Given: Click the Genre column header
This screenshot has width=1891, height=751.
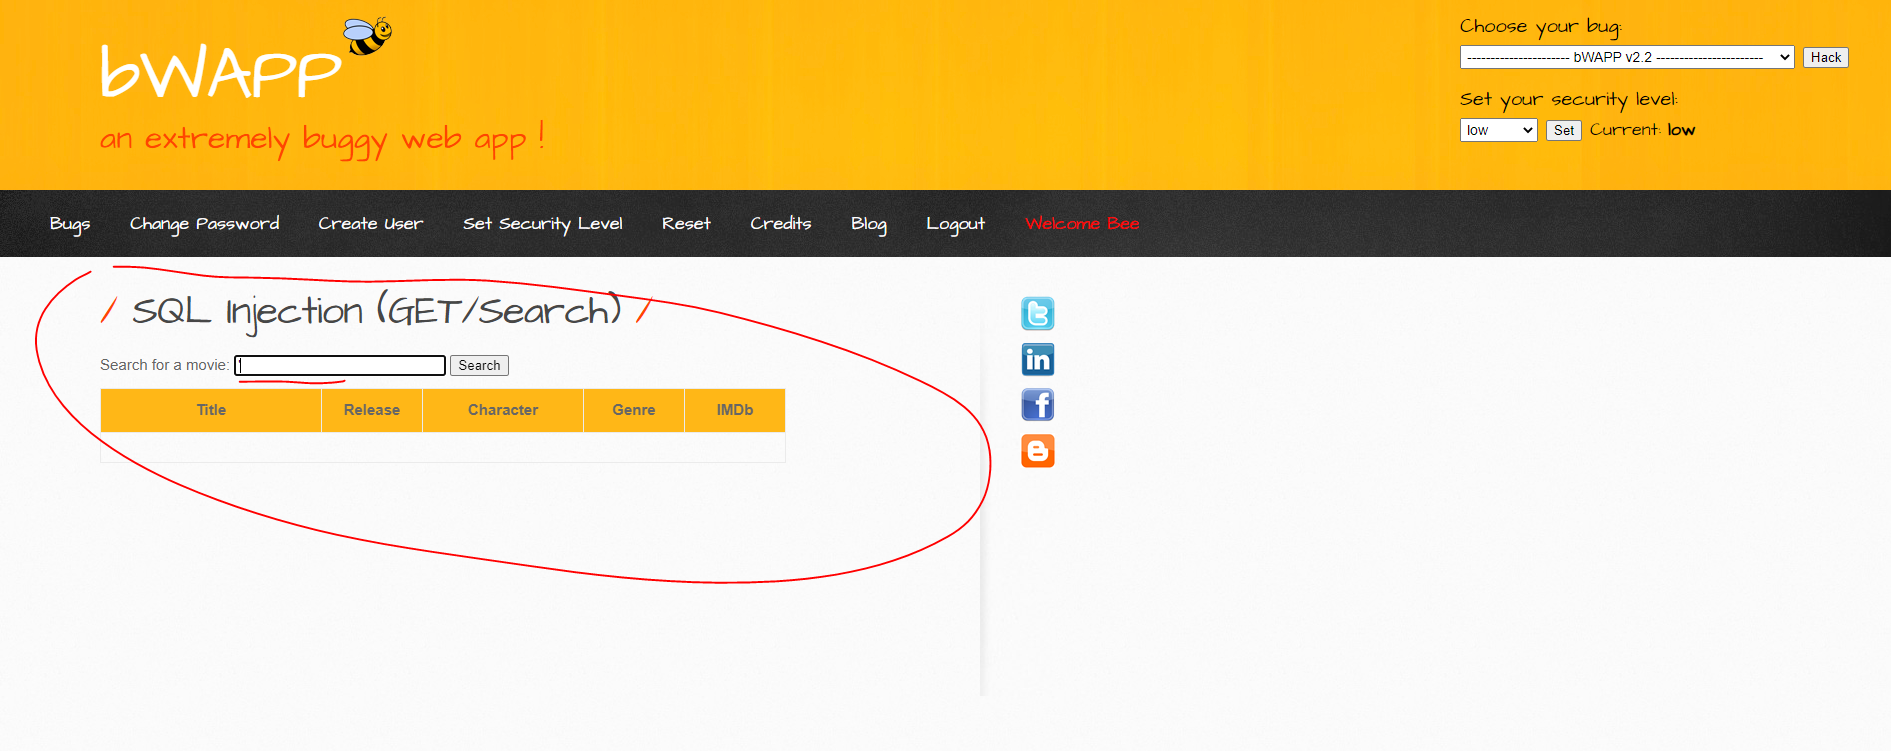Looking at the screenshot, I should (634, 410).
